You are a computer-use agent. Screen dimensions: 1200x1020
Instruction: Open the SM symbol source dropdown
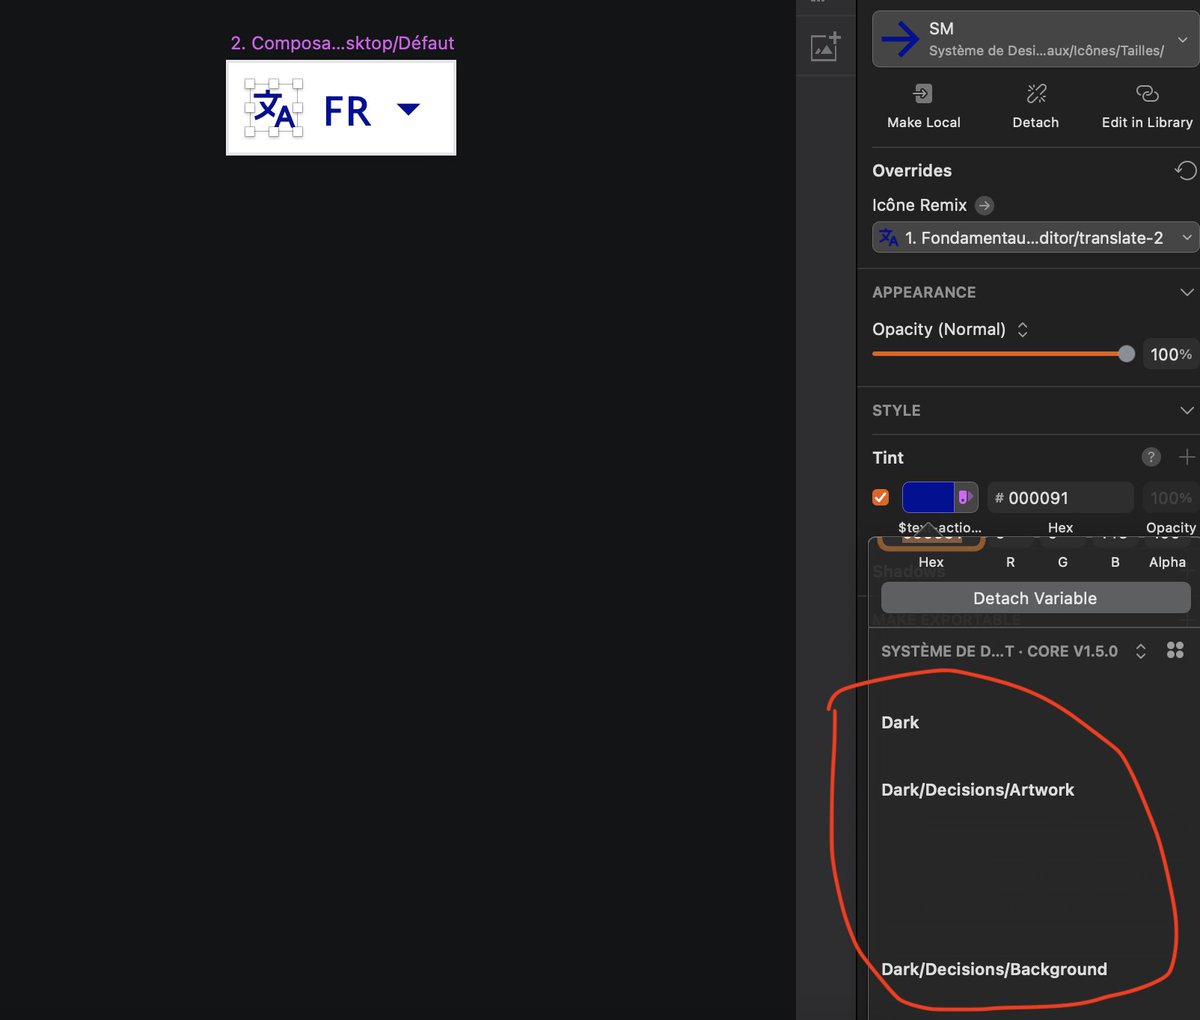coord(1035,39)
